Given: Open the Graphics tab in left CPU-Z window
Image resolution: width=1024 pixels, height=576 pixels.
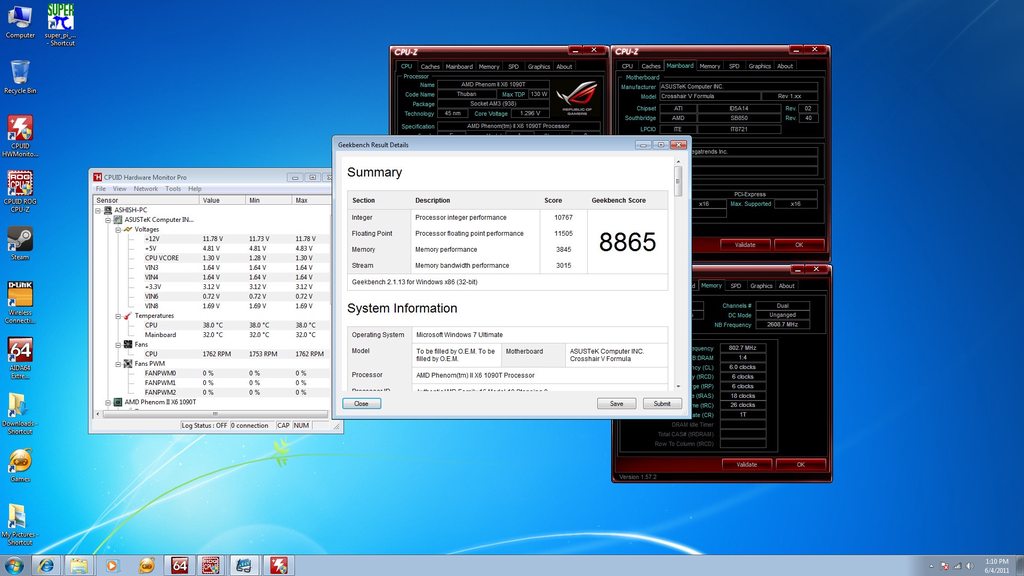Looking at the screenshot, I should [x=539, y=67].
